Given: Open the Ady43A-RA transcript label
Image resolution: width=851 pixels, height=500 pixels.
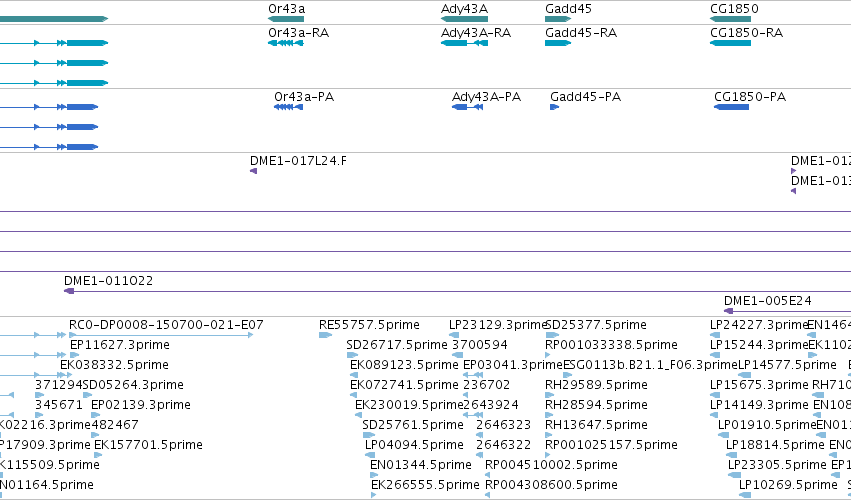Looking at the screenshot, I should click(x=476, y=33).
